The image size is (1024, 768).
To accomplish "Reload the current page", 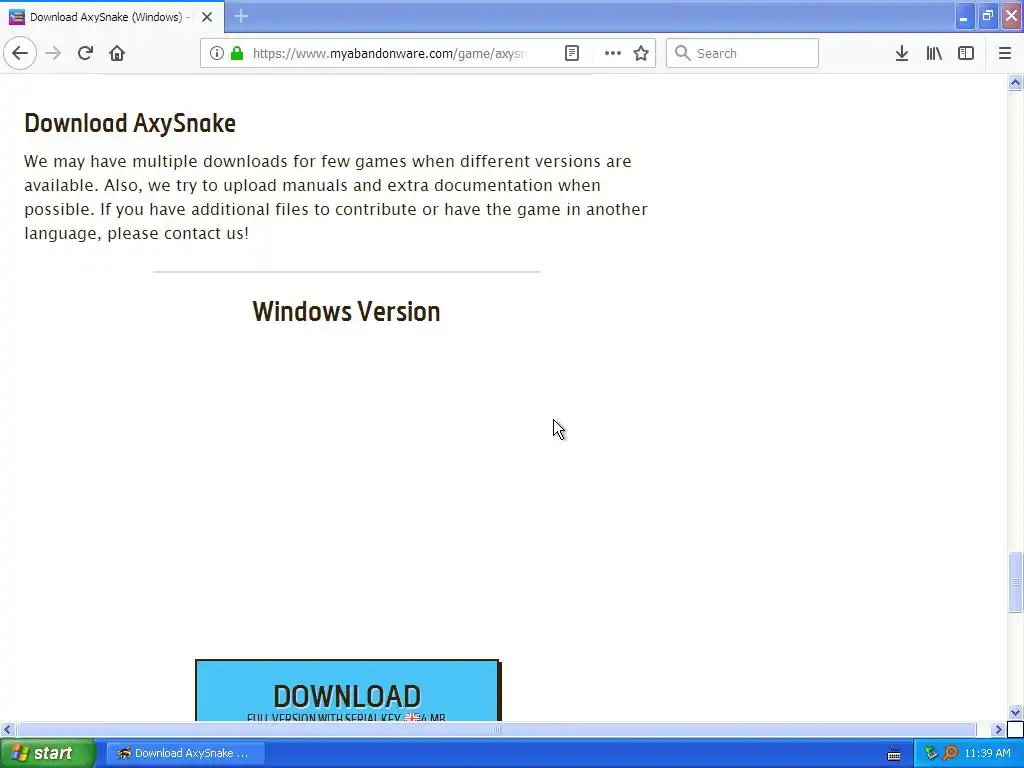I will coord(85,53).
